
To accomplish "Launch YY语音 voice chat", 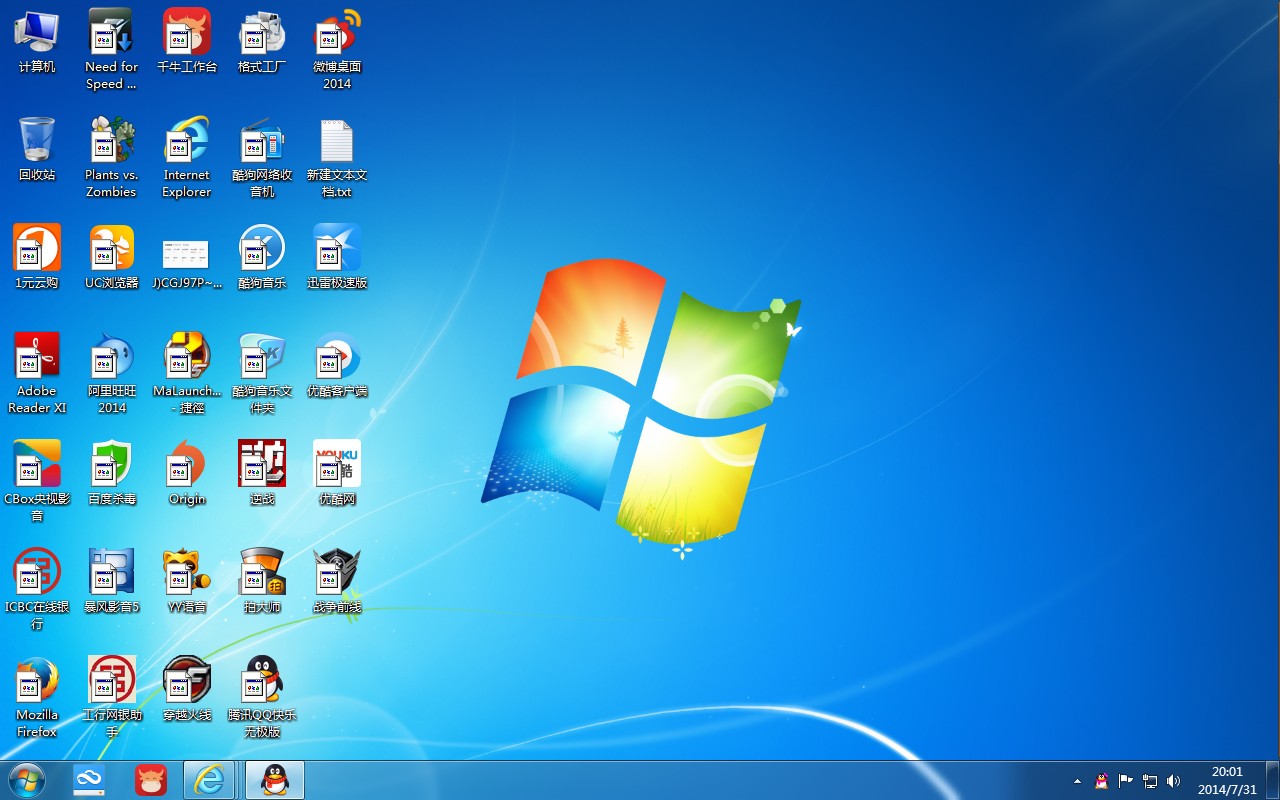I will click(186, 575).
